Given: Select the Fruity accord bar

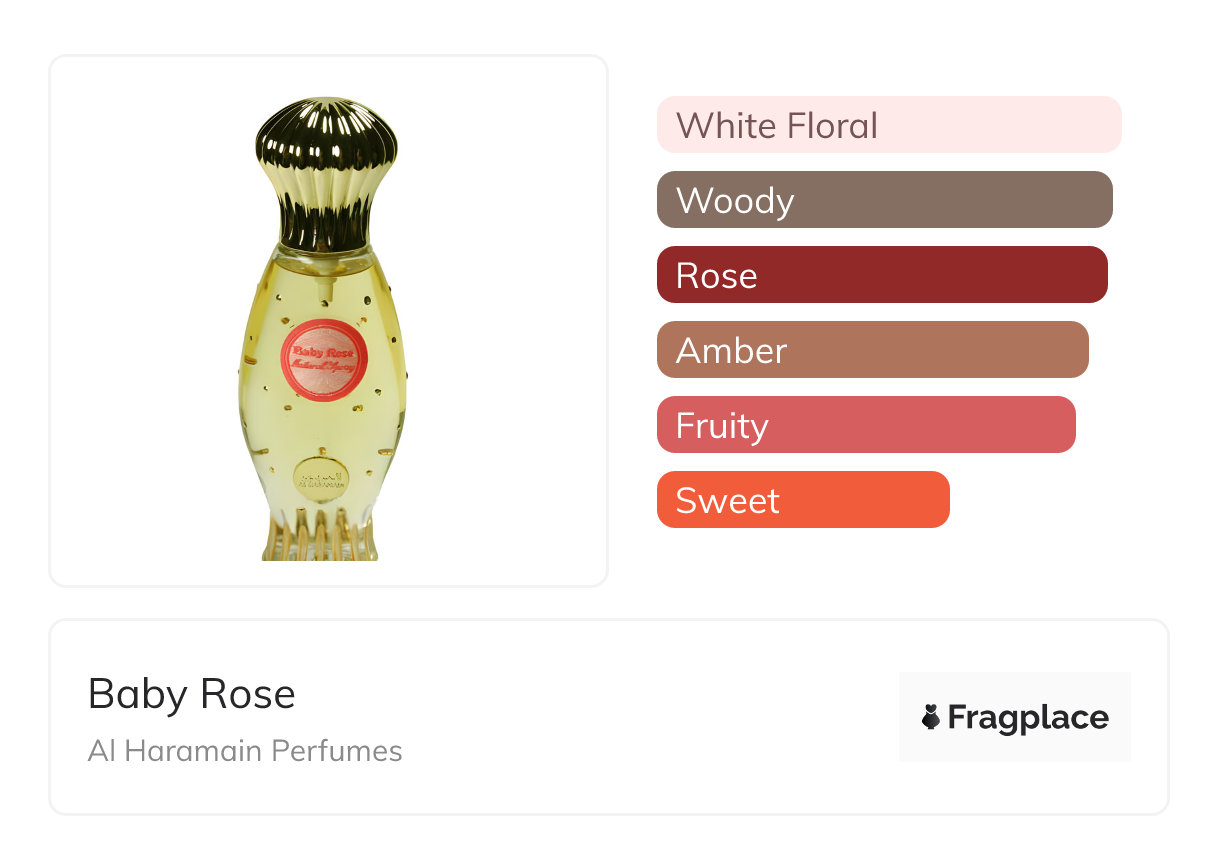Looking at the screenshot, I should coord(866,425).
